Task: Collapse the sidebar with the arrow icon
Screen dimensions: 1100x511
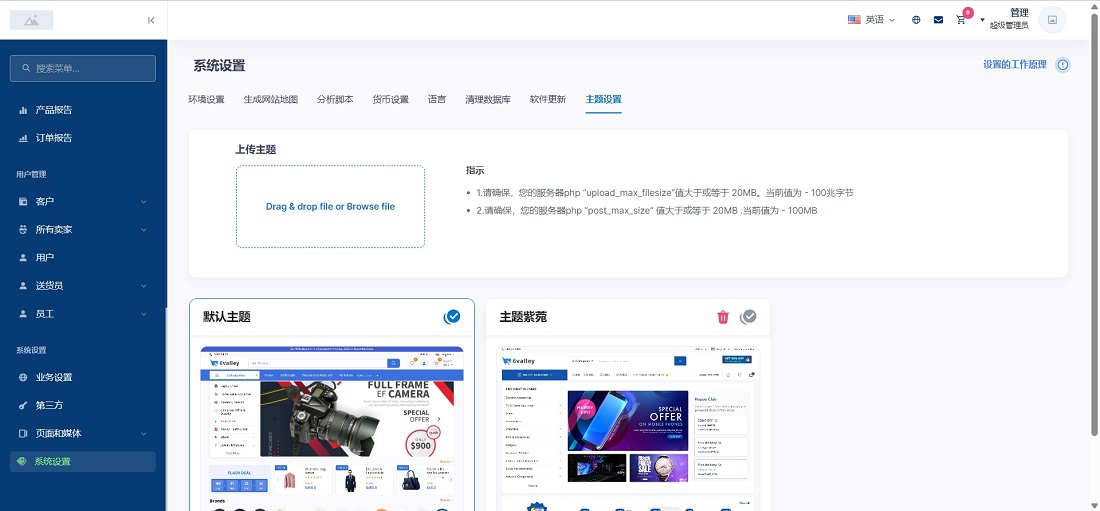Action: [x=151, y=20]
